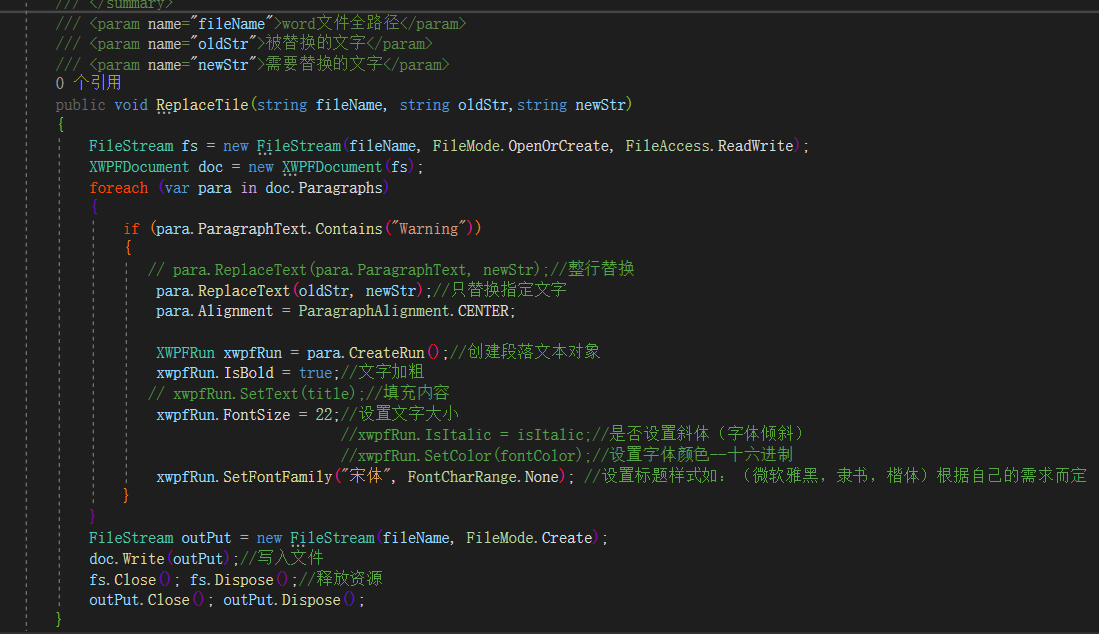Click the opening brace under foreach

[x=94, y=207]
